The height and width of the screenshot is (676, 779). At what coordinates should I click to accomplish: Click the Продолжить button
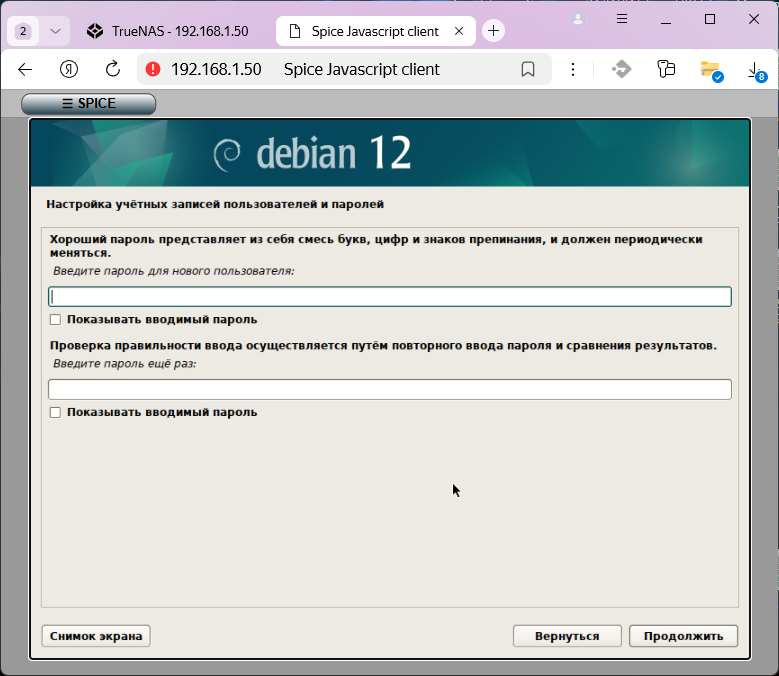tap(683, 636)
